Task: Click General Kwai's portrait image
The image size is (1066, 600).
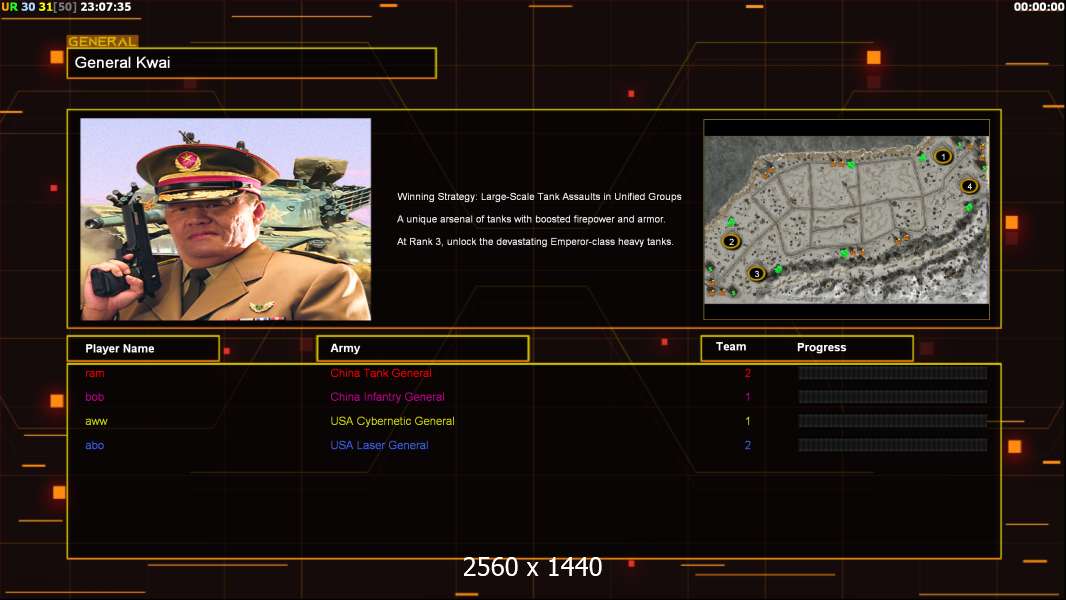Action: coord(225,219)
